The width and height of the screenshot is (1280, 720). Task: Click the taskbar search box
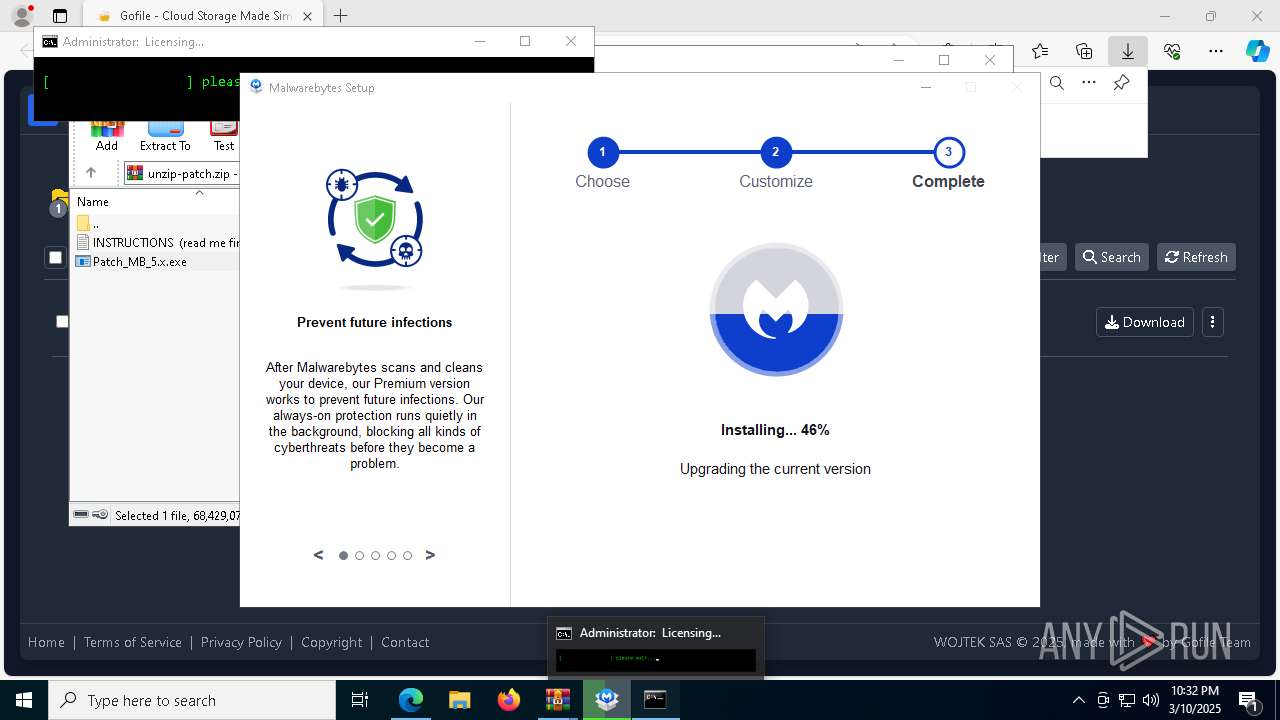click(192, 700)
